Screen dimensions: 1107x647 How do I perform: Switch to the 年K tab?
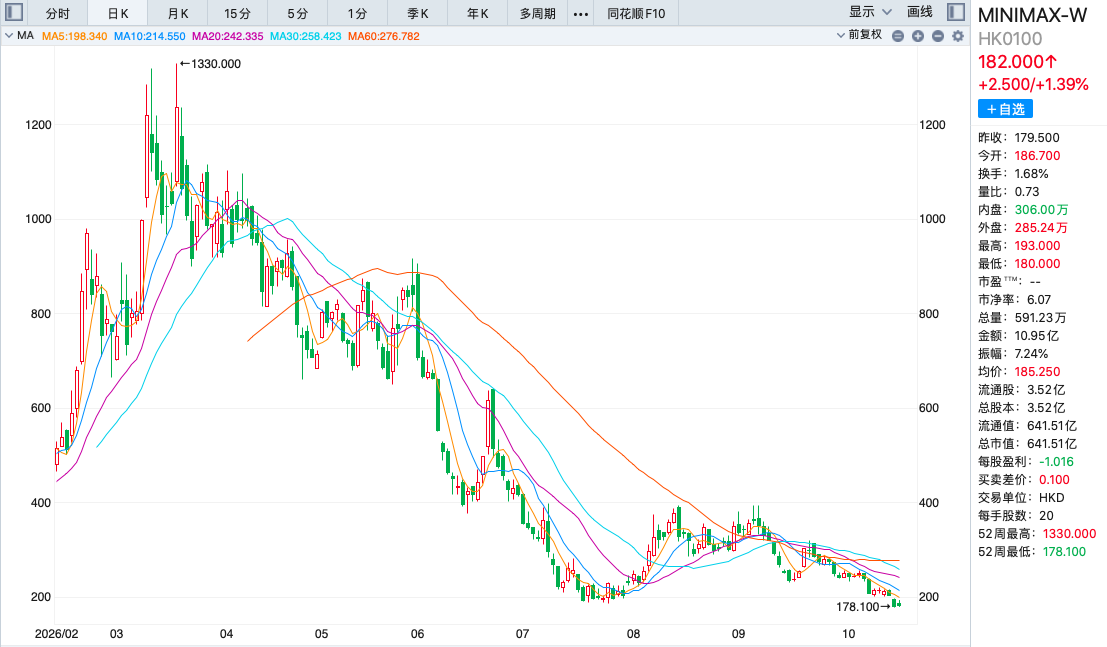[477, 13]
